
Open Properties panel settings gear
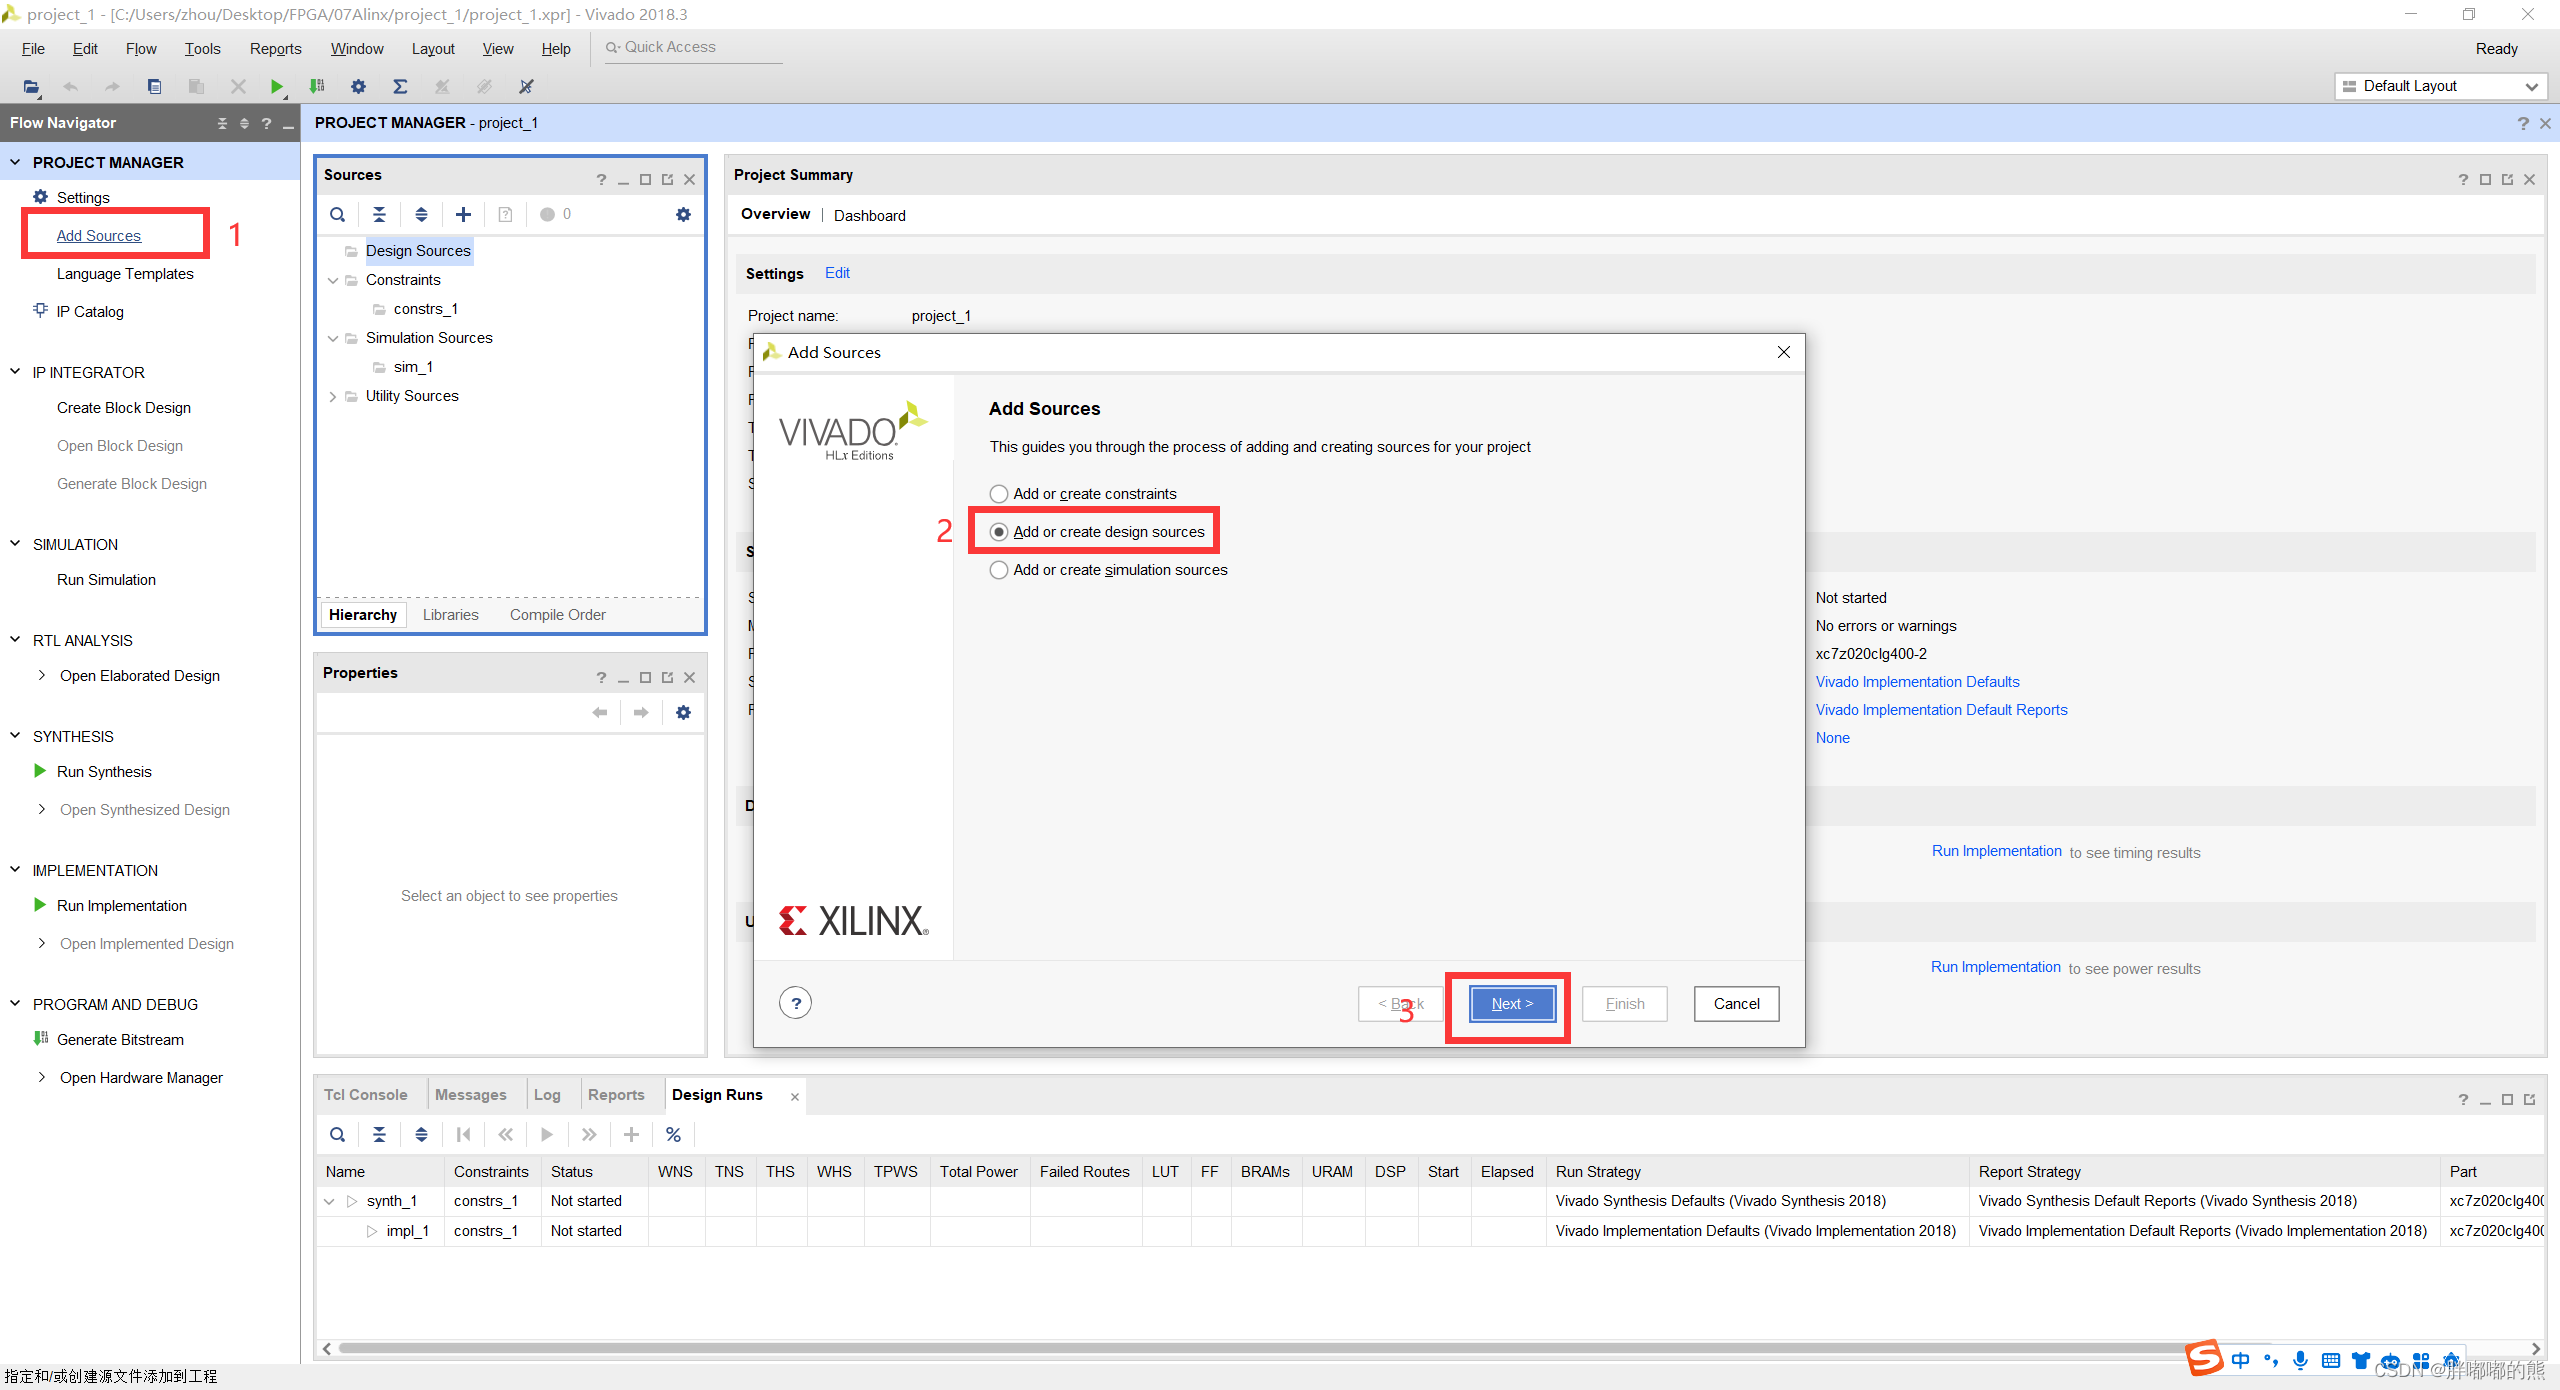pyautogui.click(x=683, y=712)
